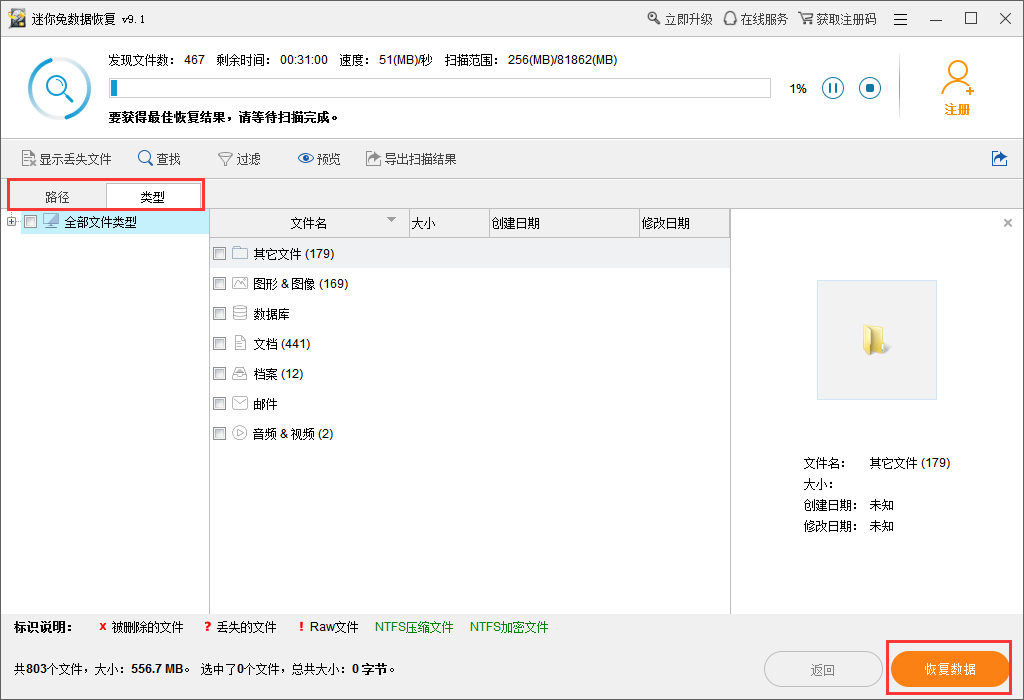Check the 全部文件类型 checkbox

[31, 222]
